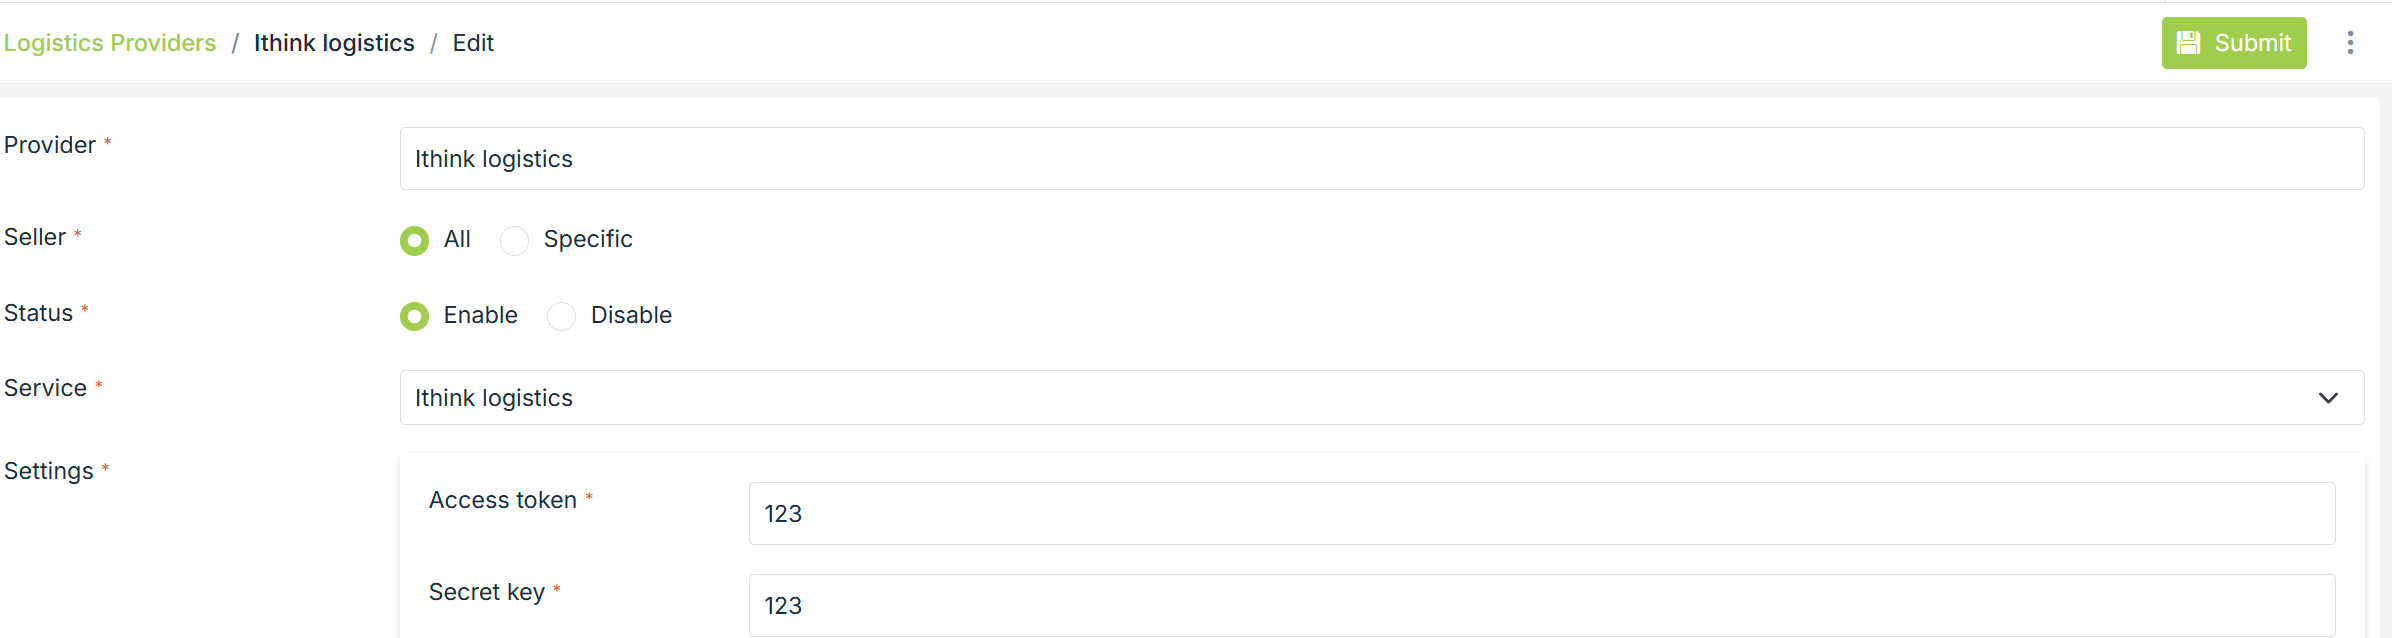Open the three-dot more options menu
The height and width of the screenshot is (638, 2392).
[x=2350, y=43]
